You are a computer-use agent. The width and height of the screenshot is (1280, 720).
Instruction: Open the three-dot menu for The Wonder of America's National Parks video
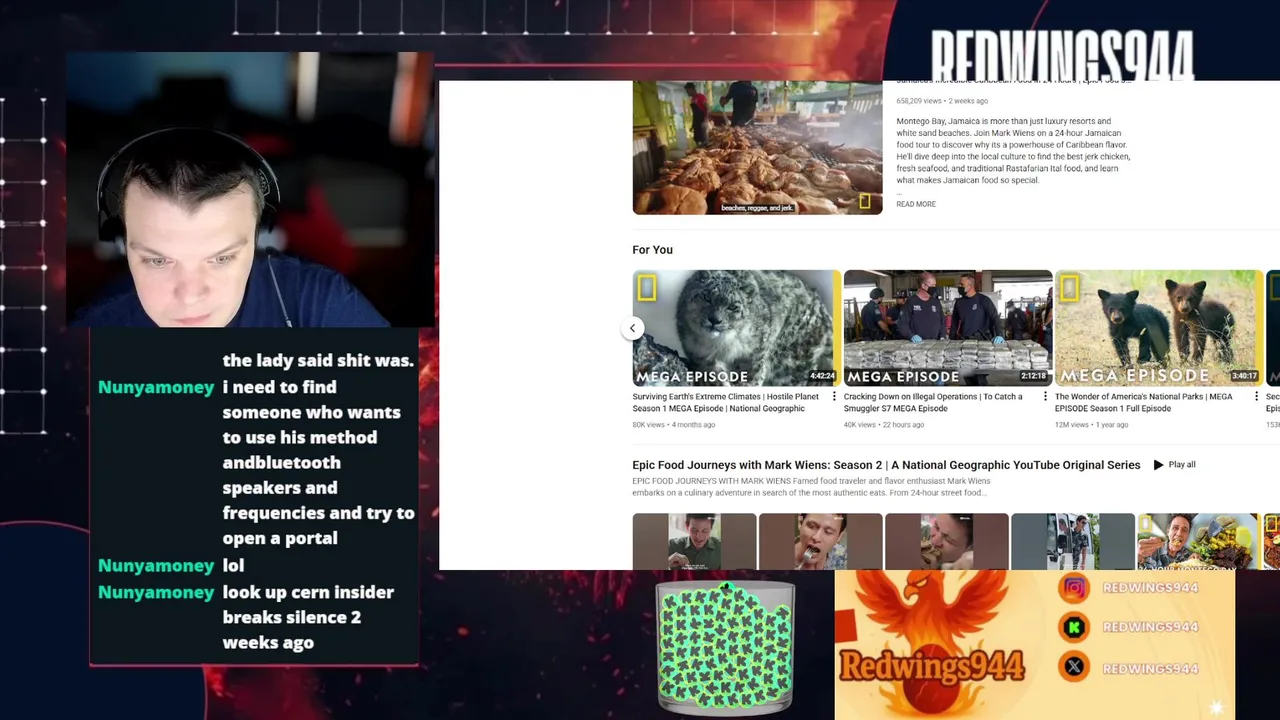point(1256,397)
